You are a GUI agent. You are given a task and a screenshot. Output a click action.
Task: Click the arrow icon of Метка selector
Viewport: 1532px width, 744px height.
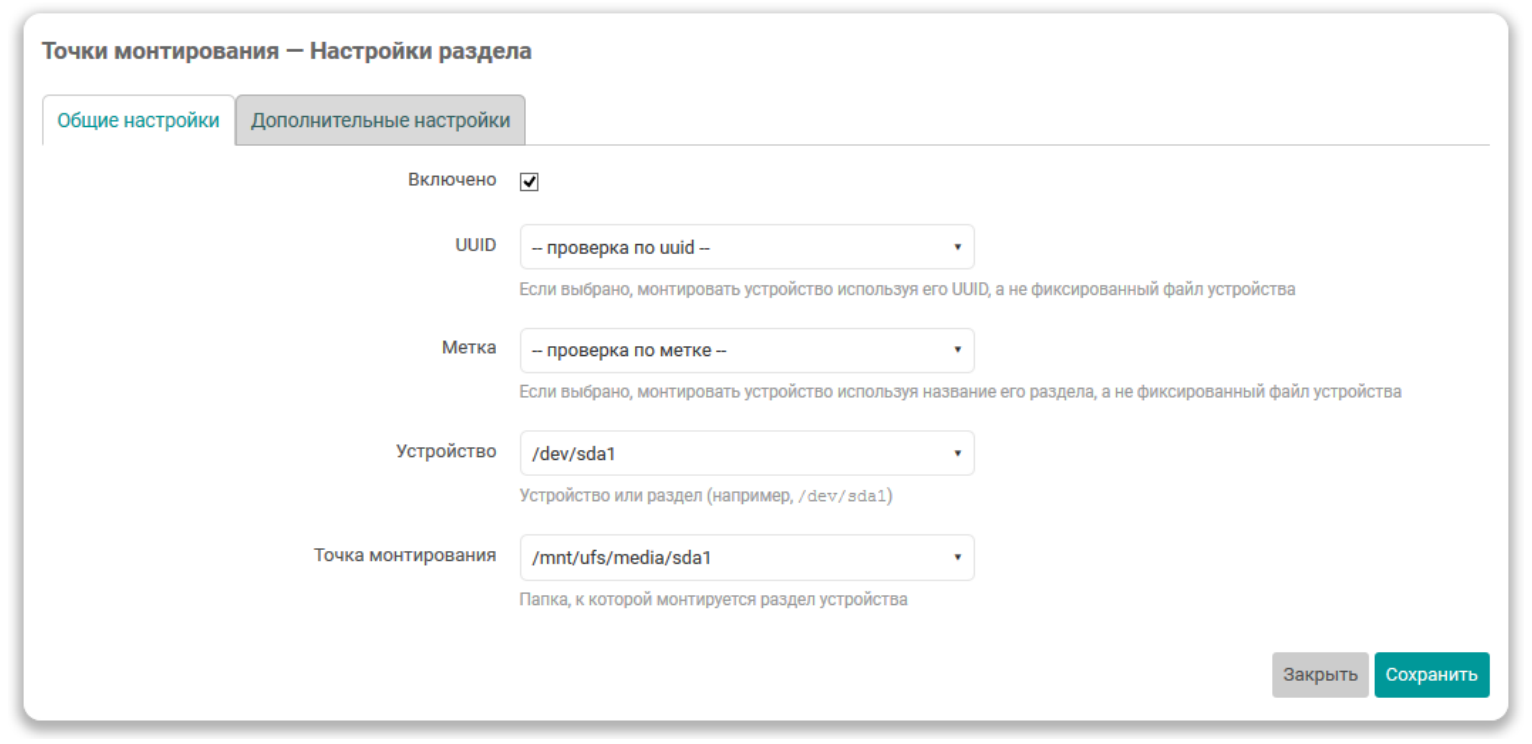(x=957, y=350)
